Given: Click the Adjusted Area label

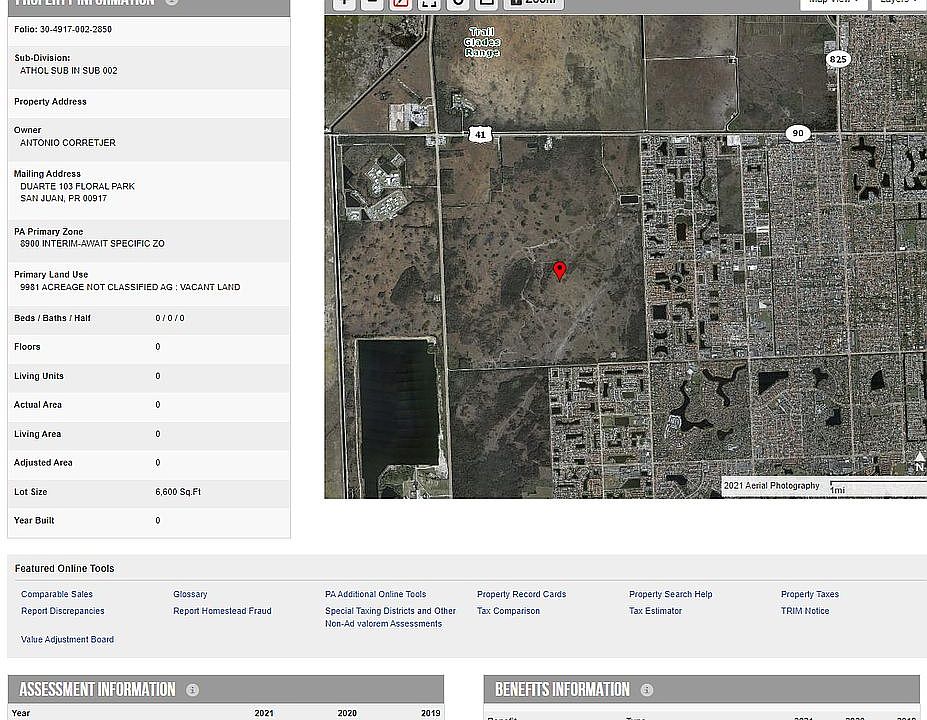Looking at the screenshot, I should [x=43, y=463].
